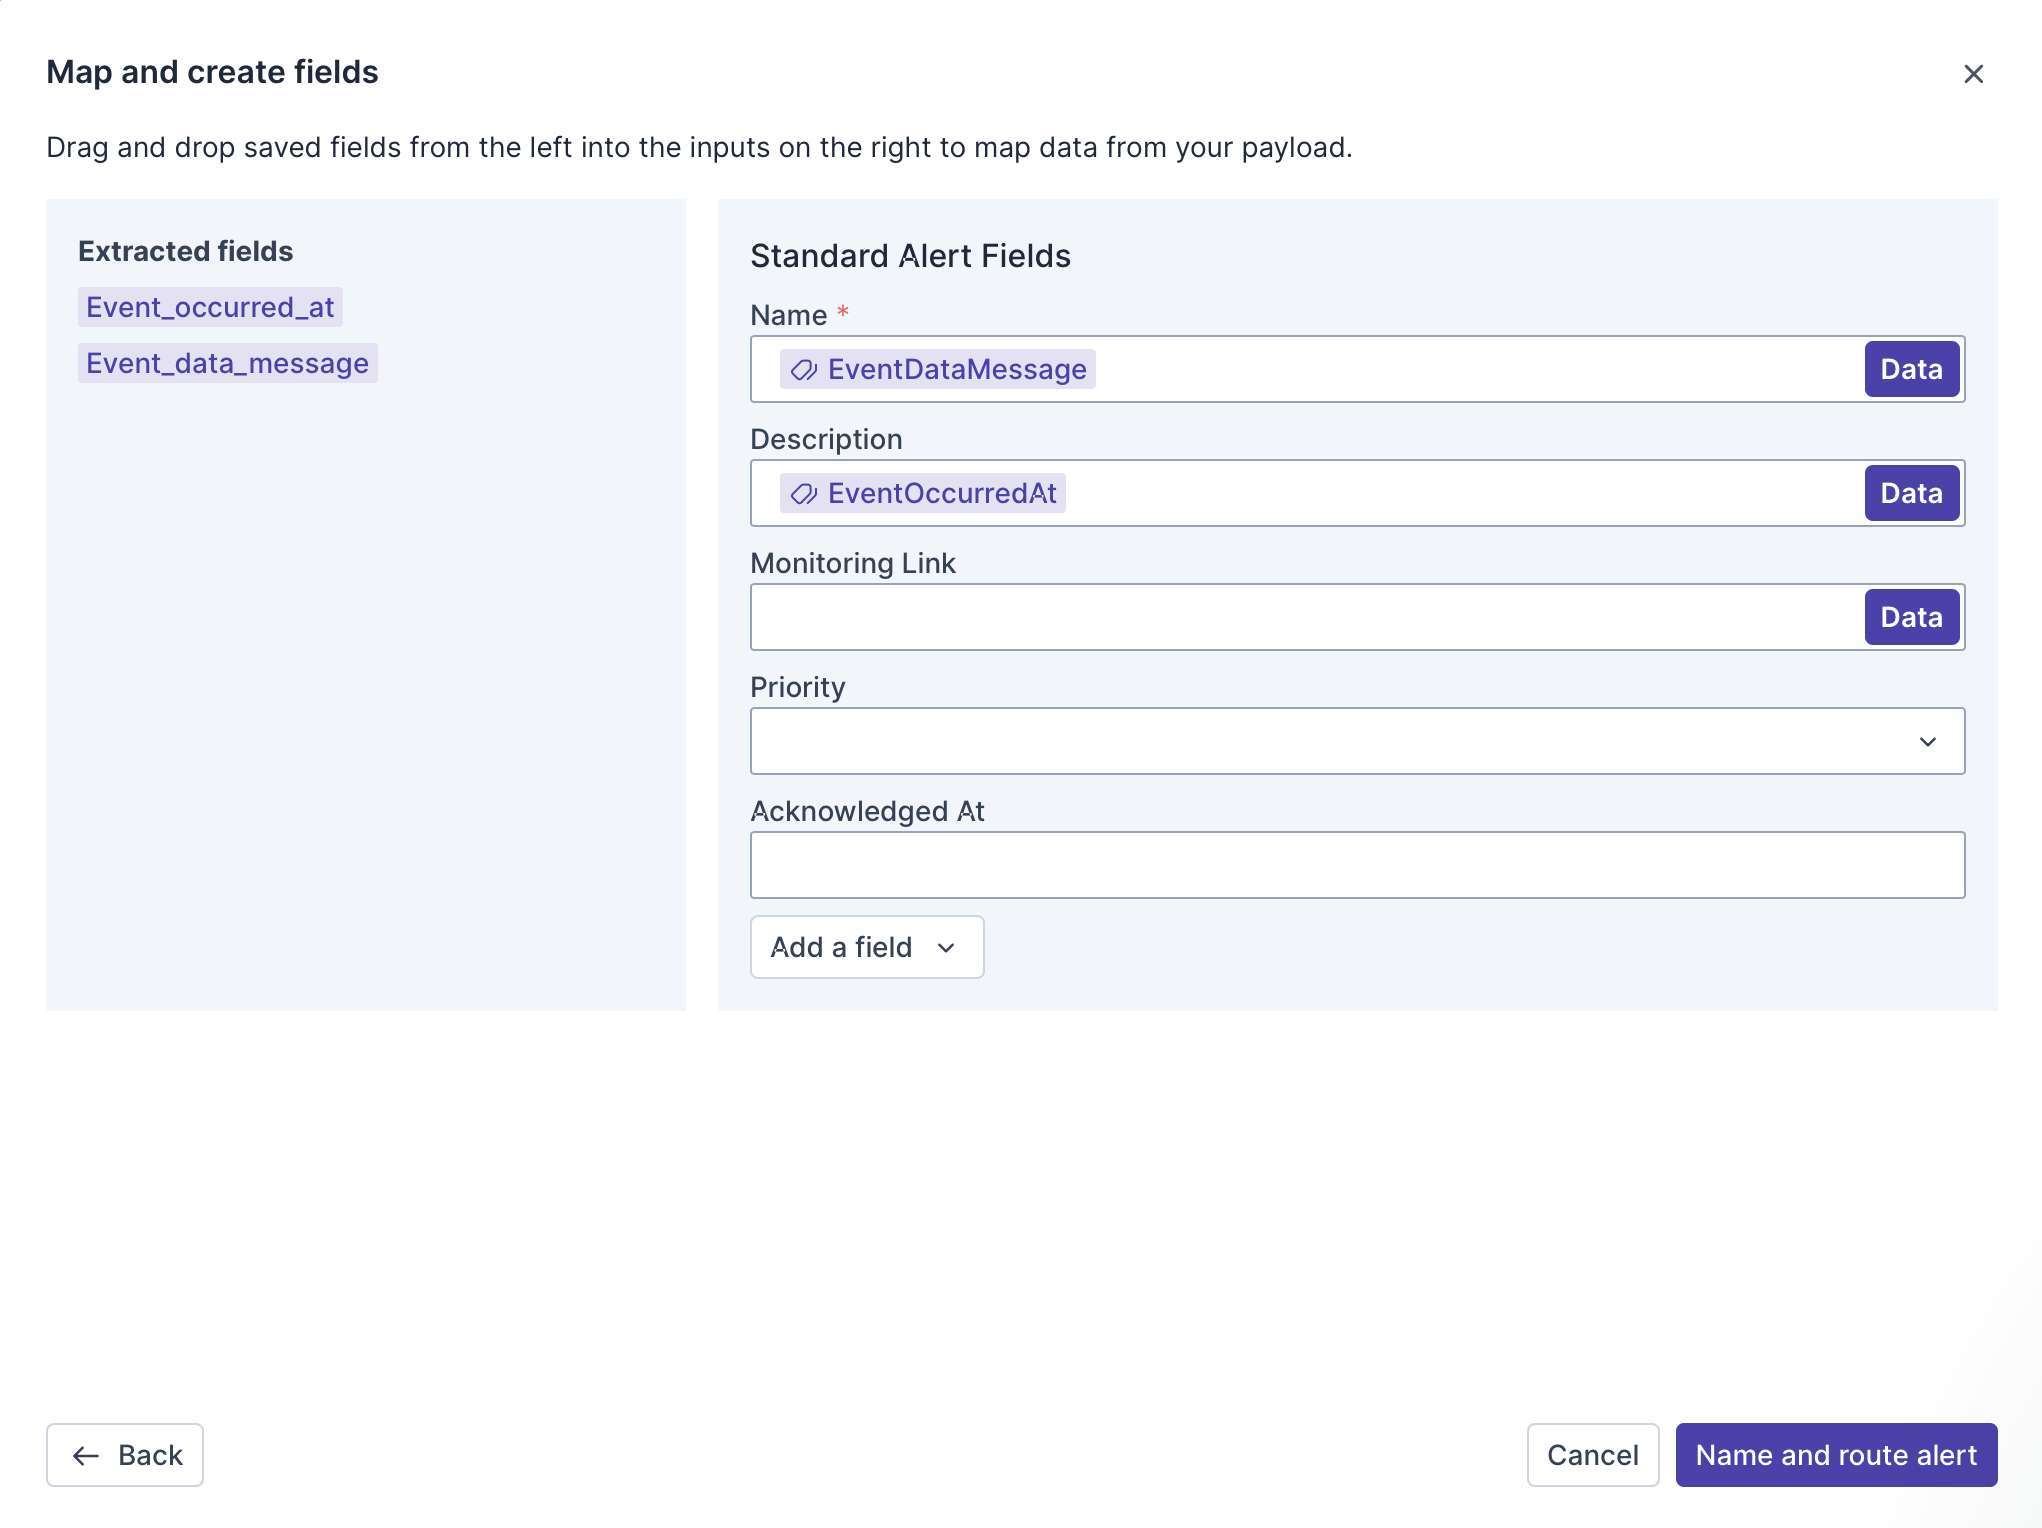Proceed with Name and route alert
The width and height of the screenshot is (2042, 1528).
tap(1835, 1456)
